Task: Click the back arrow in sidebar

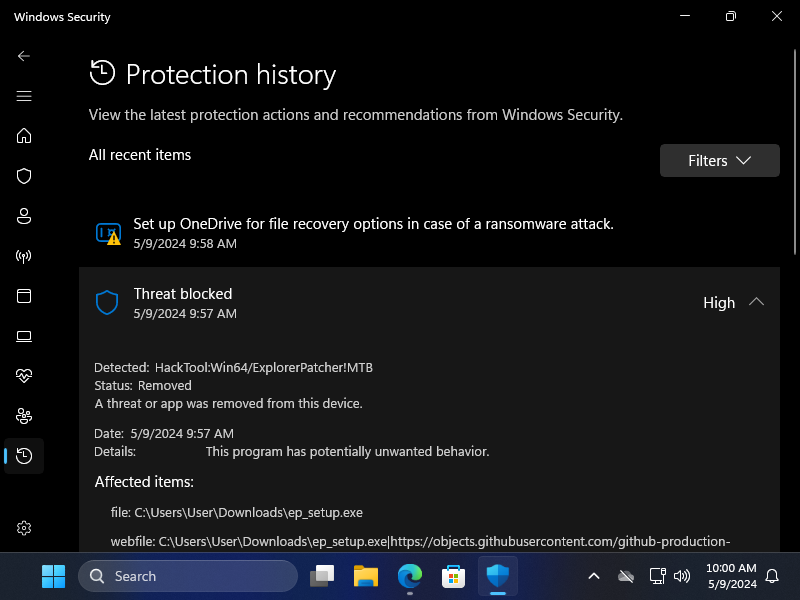Action: click(24, 56)
